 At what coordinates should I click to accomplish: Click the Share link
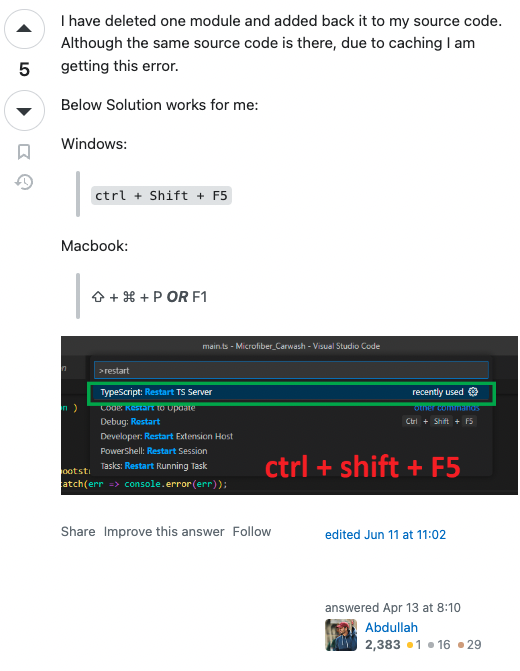click(78, 531)
